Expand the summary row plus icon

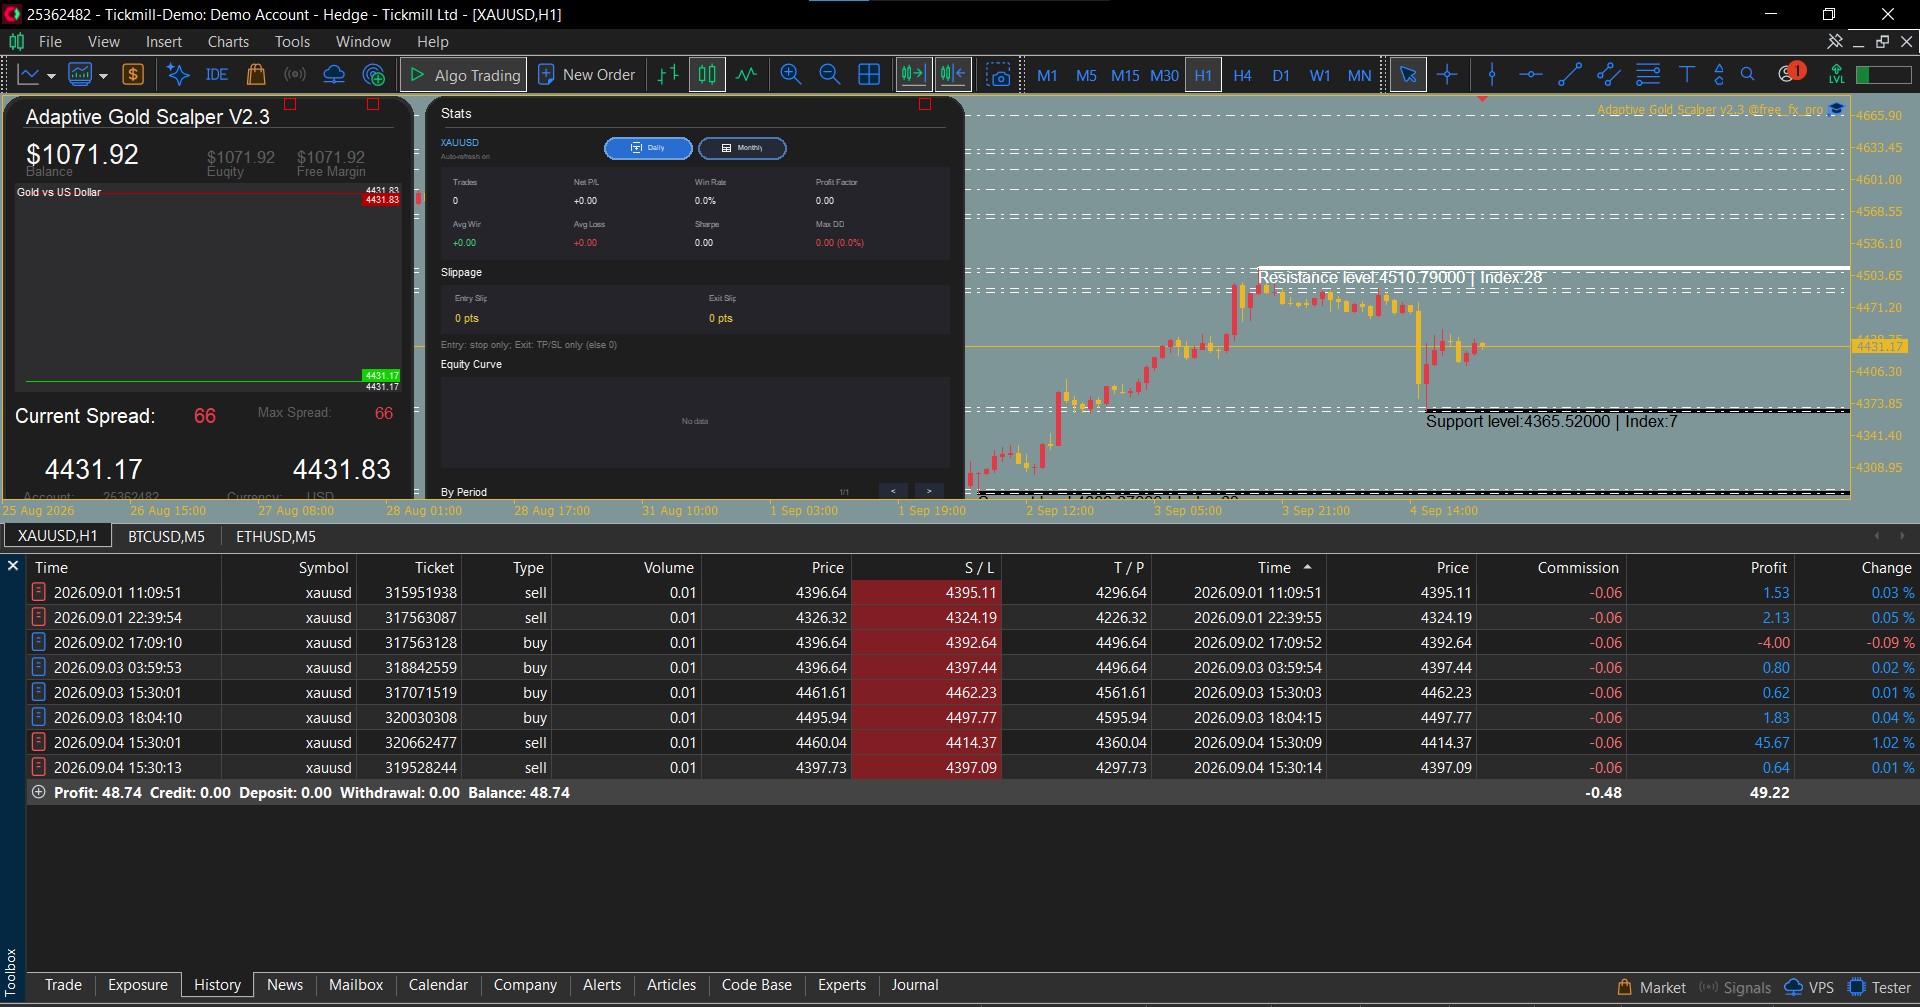38,792
